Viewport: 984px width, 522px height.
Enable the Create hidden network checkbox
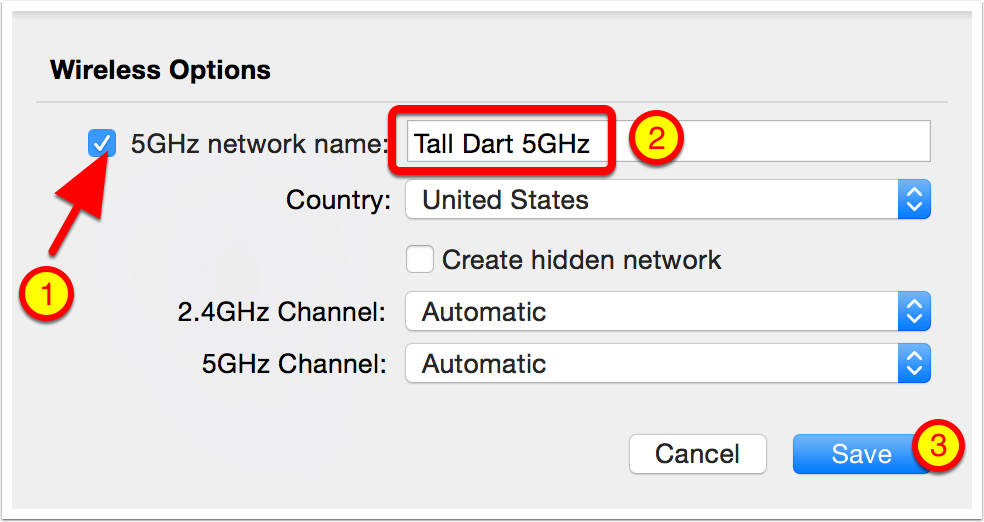coord(420,260)
